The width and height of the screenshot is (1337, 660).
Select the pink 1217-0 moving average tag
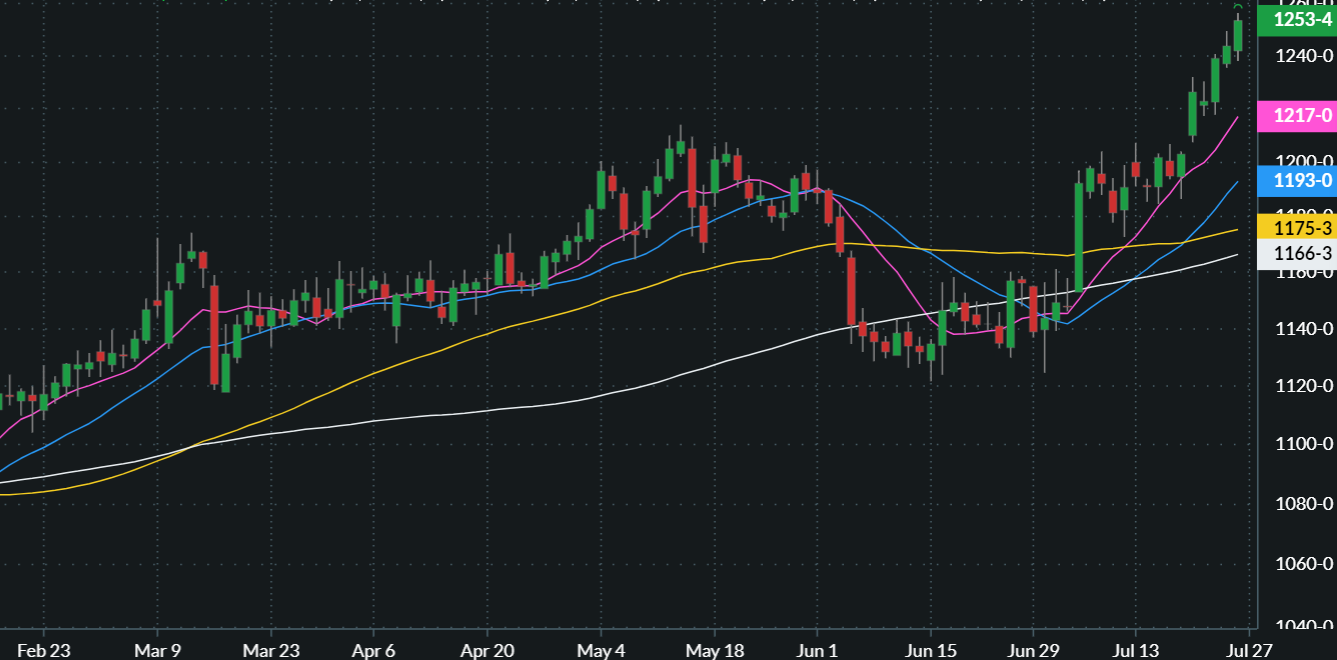[x=1297, y=116]
